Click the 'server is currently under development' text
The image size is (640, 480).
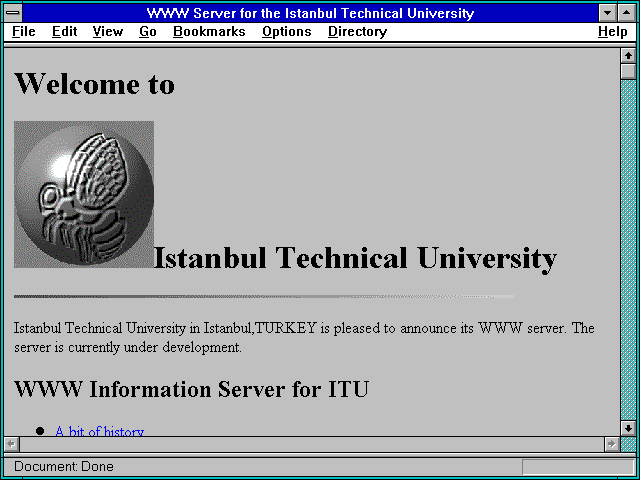point(128,347)
